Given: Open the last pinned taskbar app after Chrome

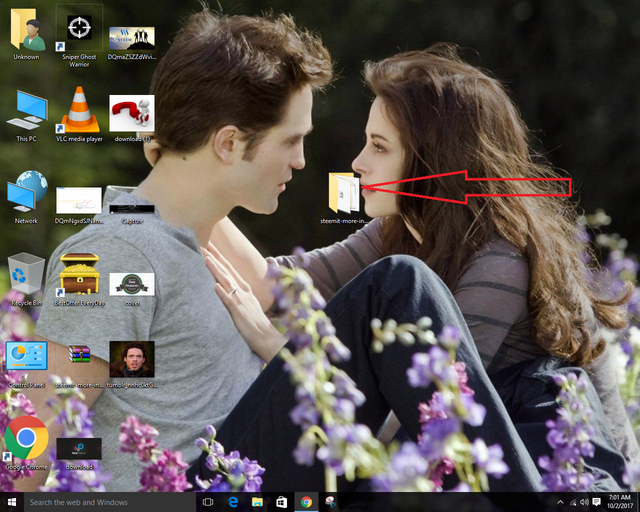Looking at the screenshot, I should pos(331,502).
